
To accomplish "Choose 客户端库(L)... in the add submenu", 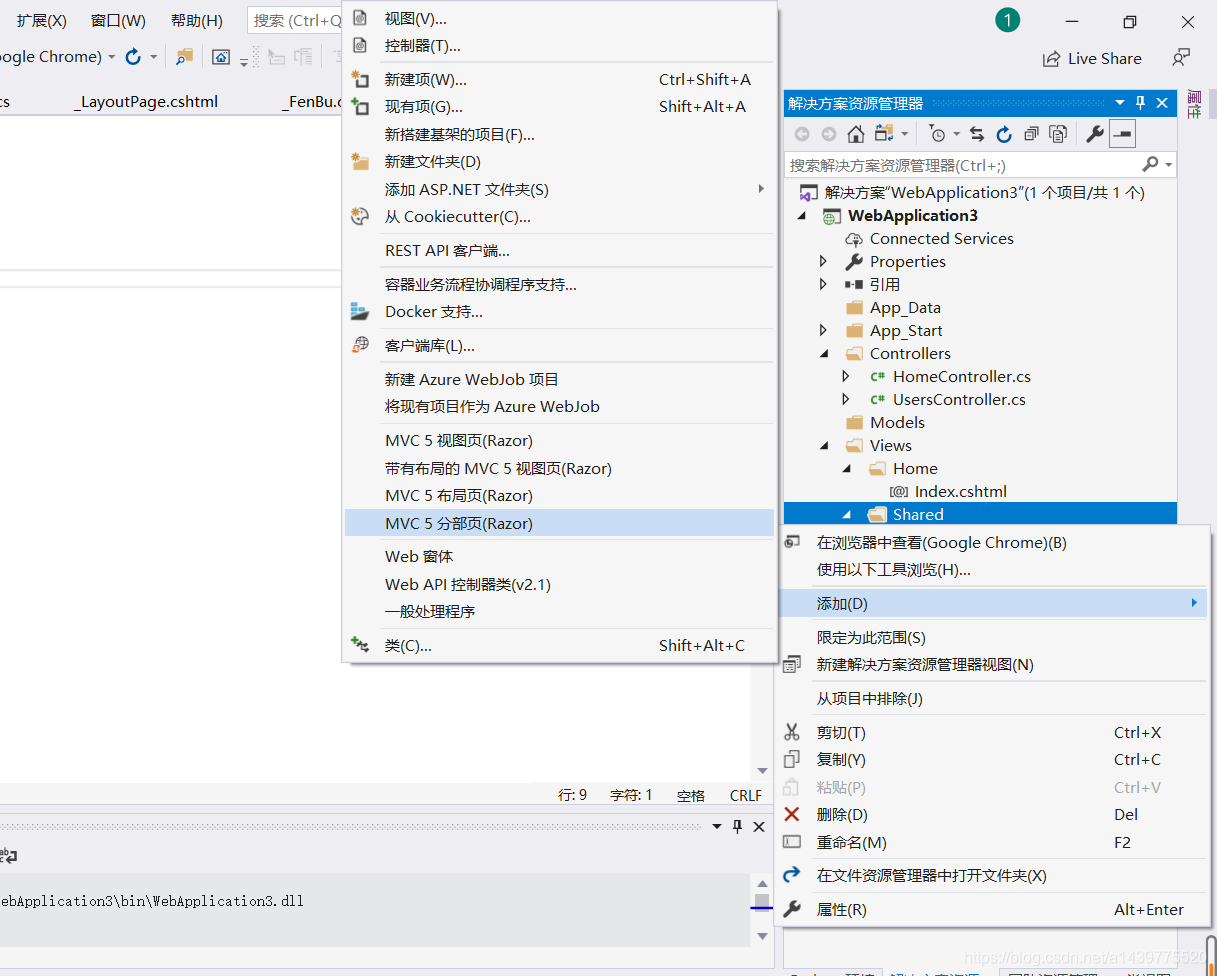I will coord(559,346).
